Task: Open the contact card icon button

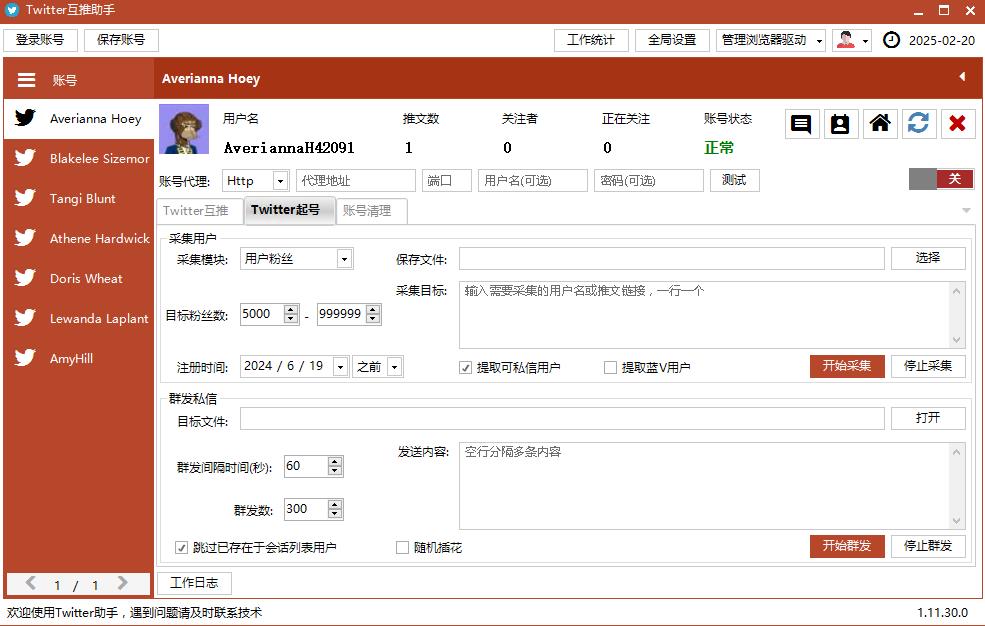Action: point(840,124)
